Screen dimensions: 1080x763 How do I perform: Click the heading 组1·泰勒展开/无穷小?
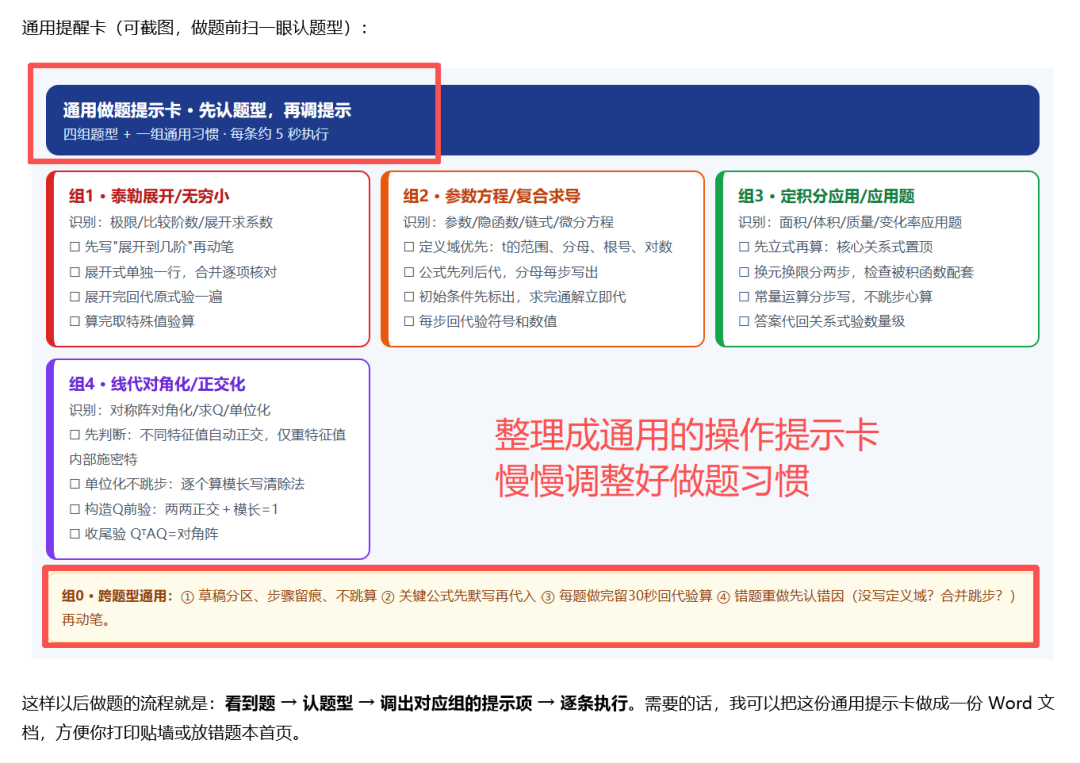[149, 196]
